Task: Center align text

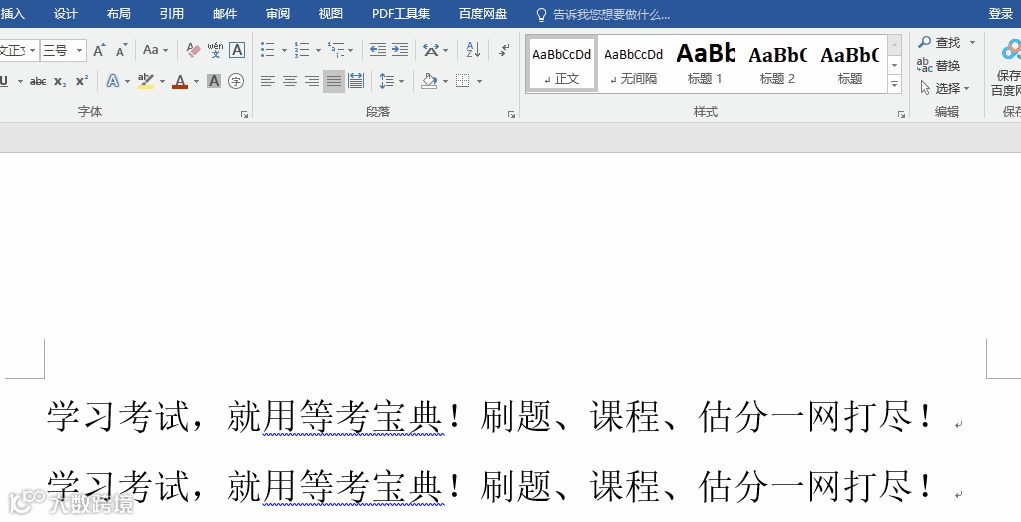Action: point(290,81)
